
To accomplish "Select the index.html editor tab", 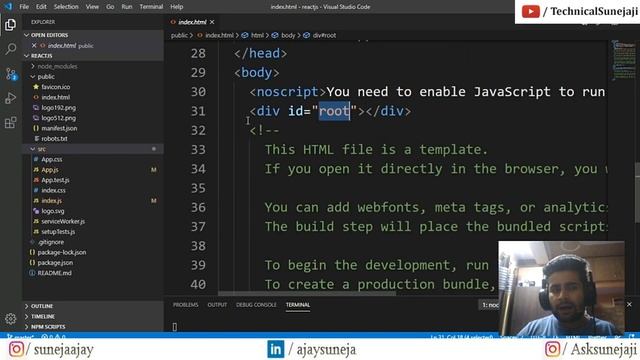I will 192,22.
